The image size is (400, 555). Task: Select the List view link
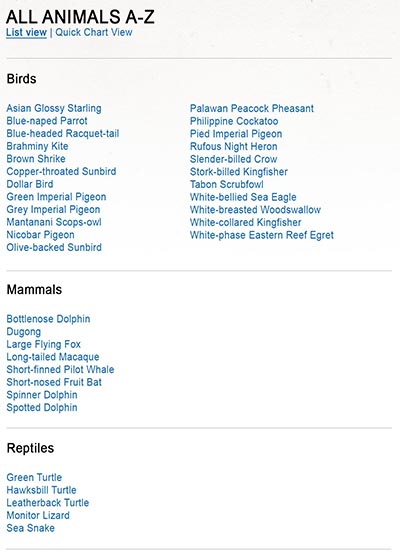tap(27, 32)
